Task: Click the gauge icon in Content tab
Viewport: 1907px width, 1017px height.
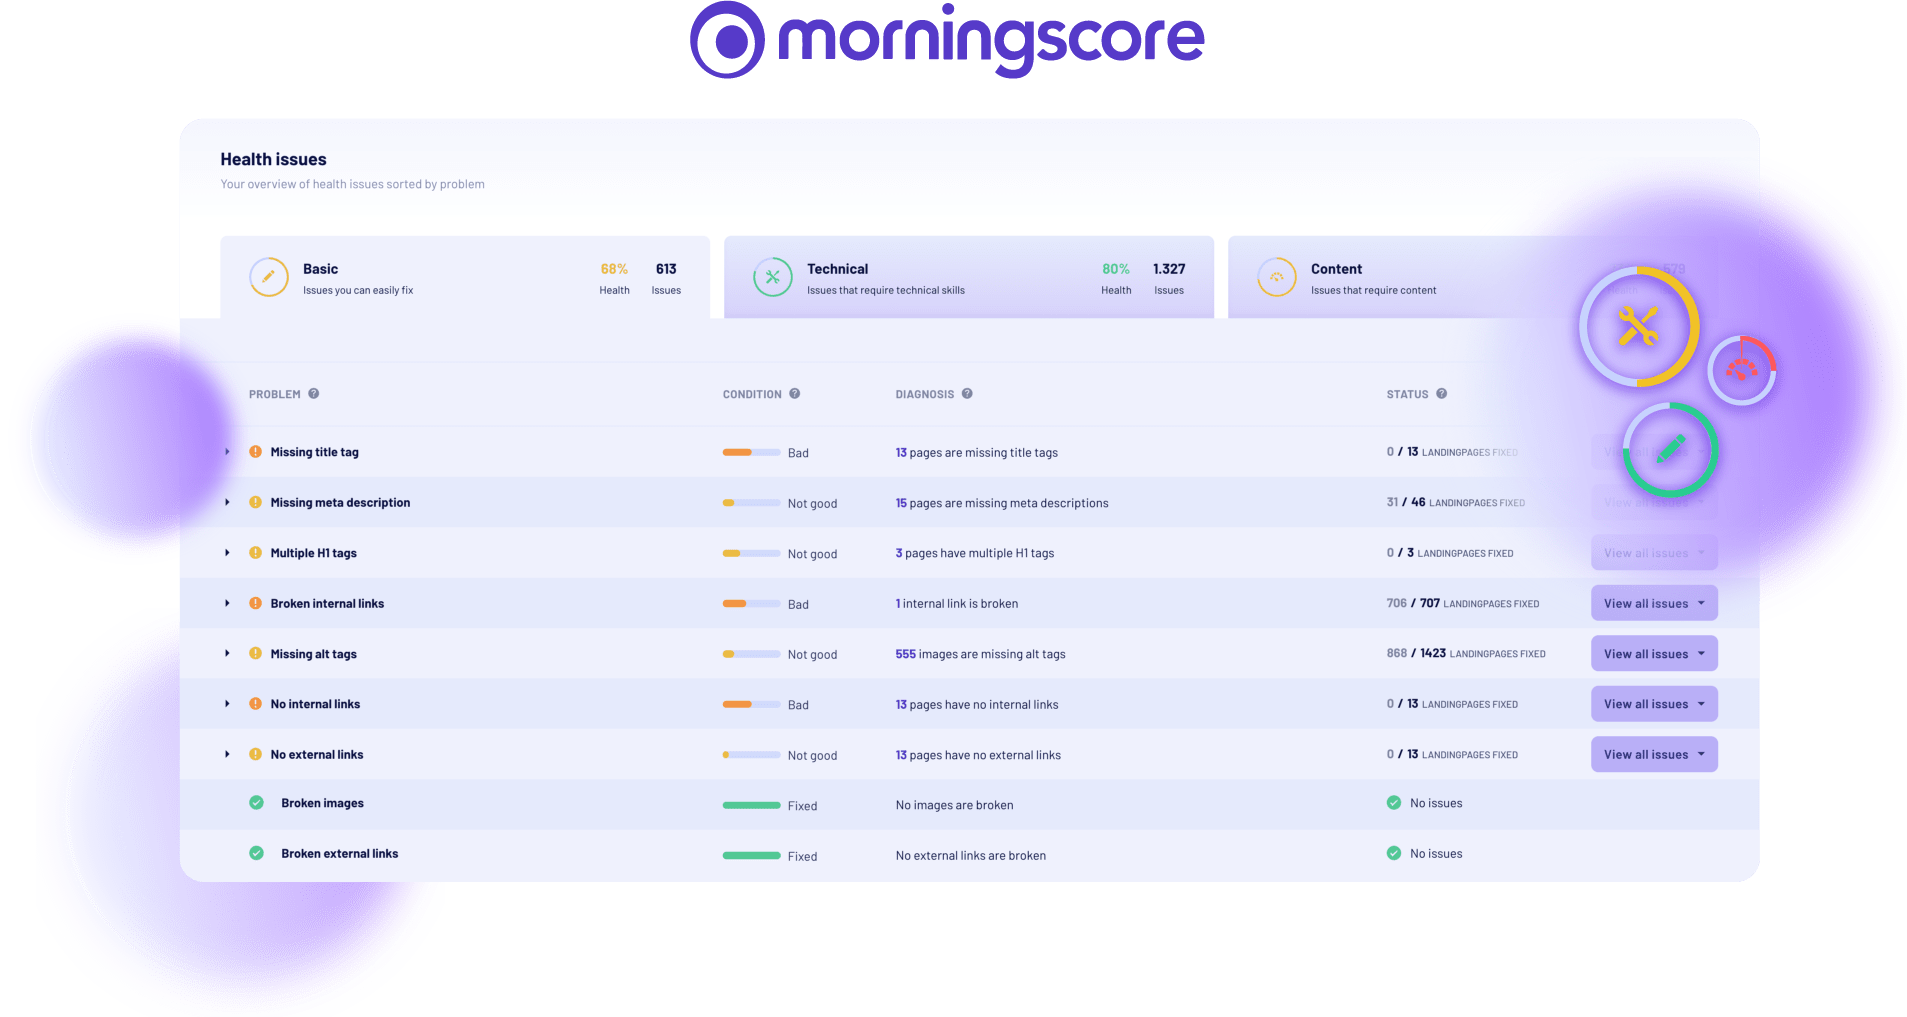Action: (x=1276, y=277)
